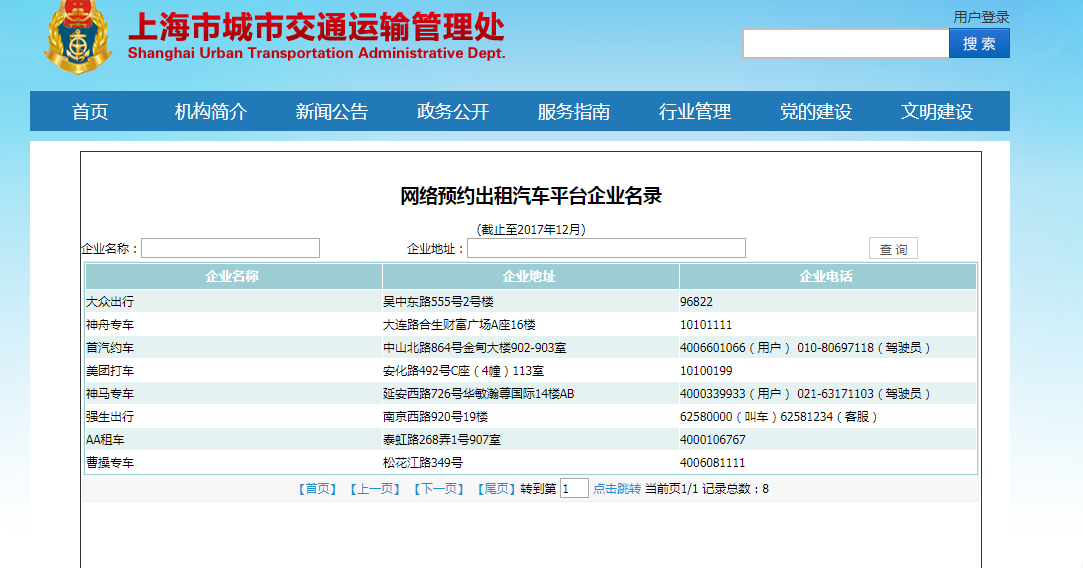
Task: Click the 【首页】 pagination link
Action: point(317,489)
